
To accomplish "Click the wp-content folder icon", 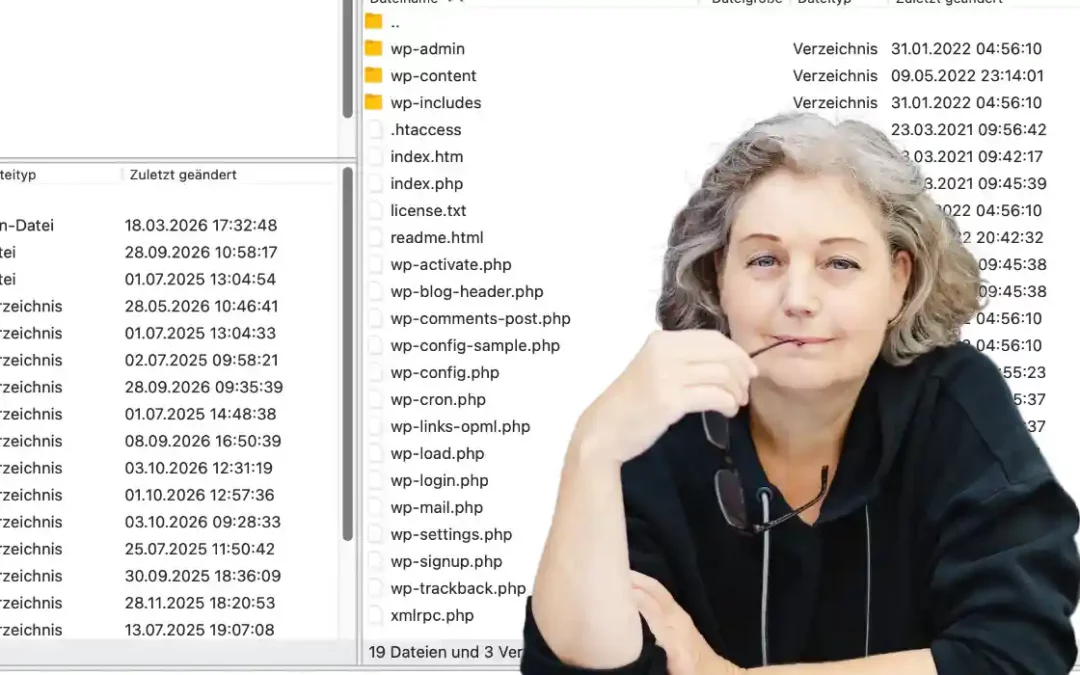I will 373,75.
